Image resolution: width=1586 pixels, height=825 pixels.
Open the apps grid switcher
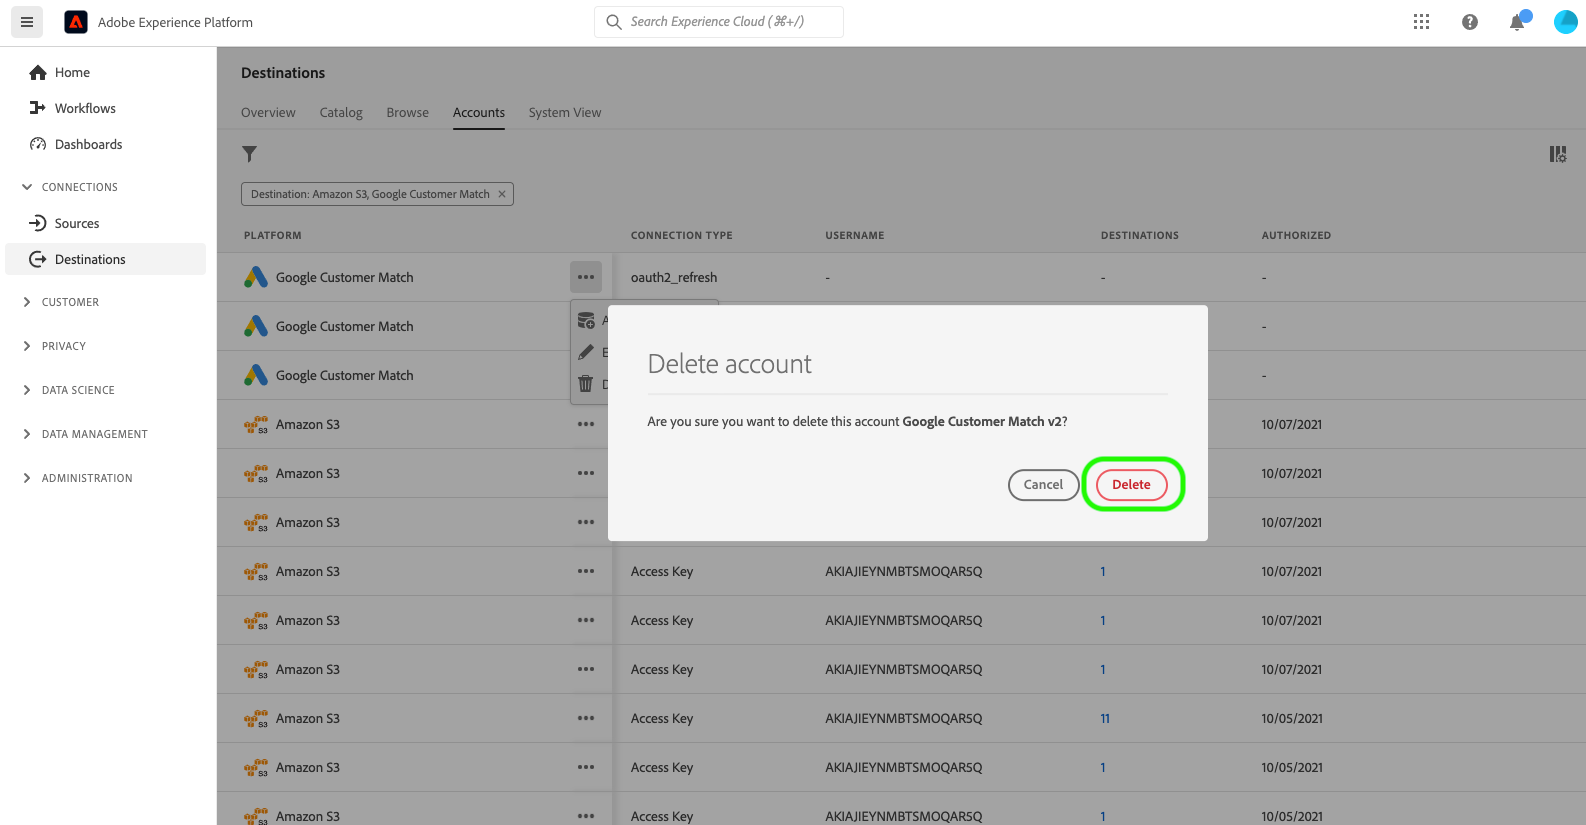pyautogui.click(x=1421, y=22)
